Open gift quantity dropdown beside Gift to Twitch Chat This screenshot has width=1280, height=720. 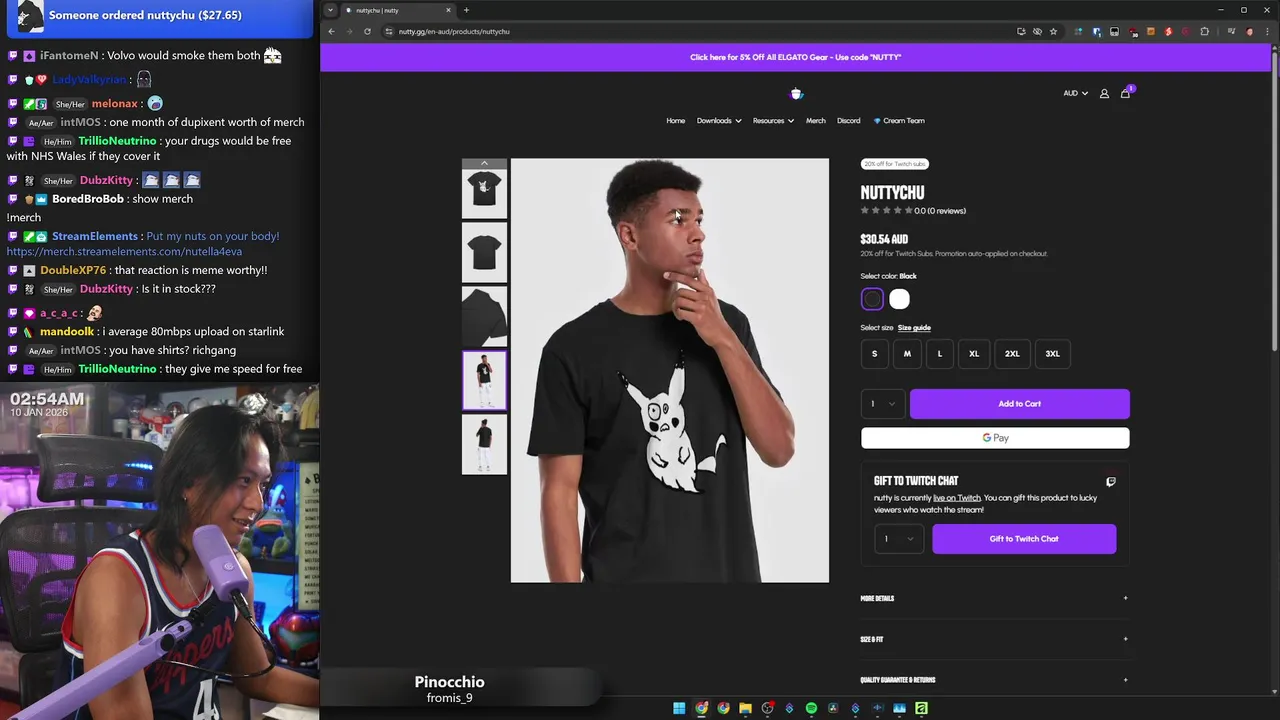tap(897, 539)
